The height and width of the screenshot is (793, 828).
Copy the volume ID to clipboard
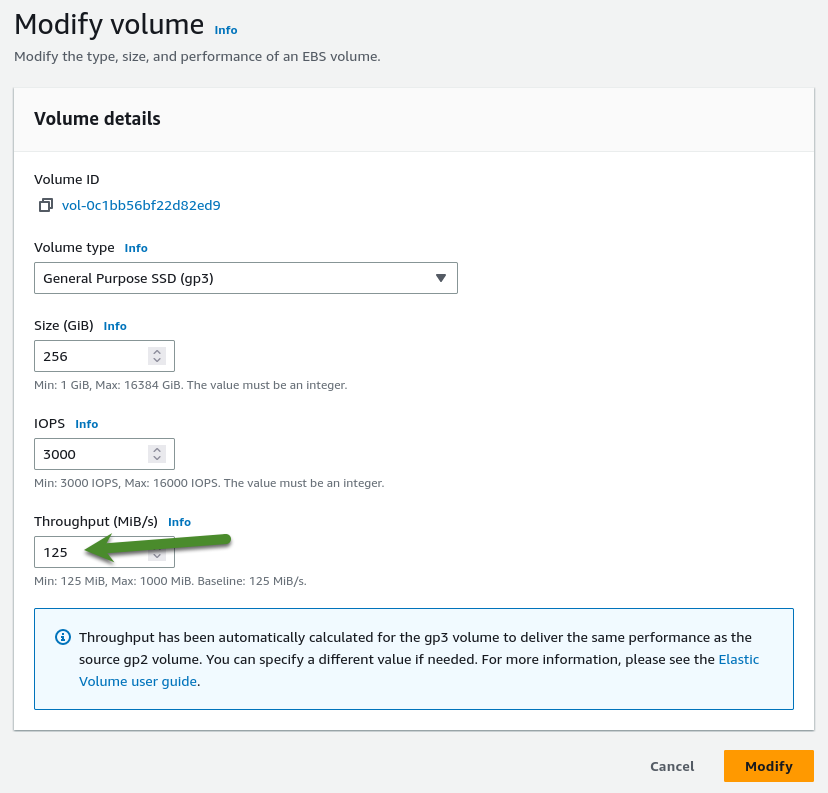pos(45,206)
